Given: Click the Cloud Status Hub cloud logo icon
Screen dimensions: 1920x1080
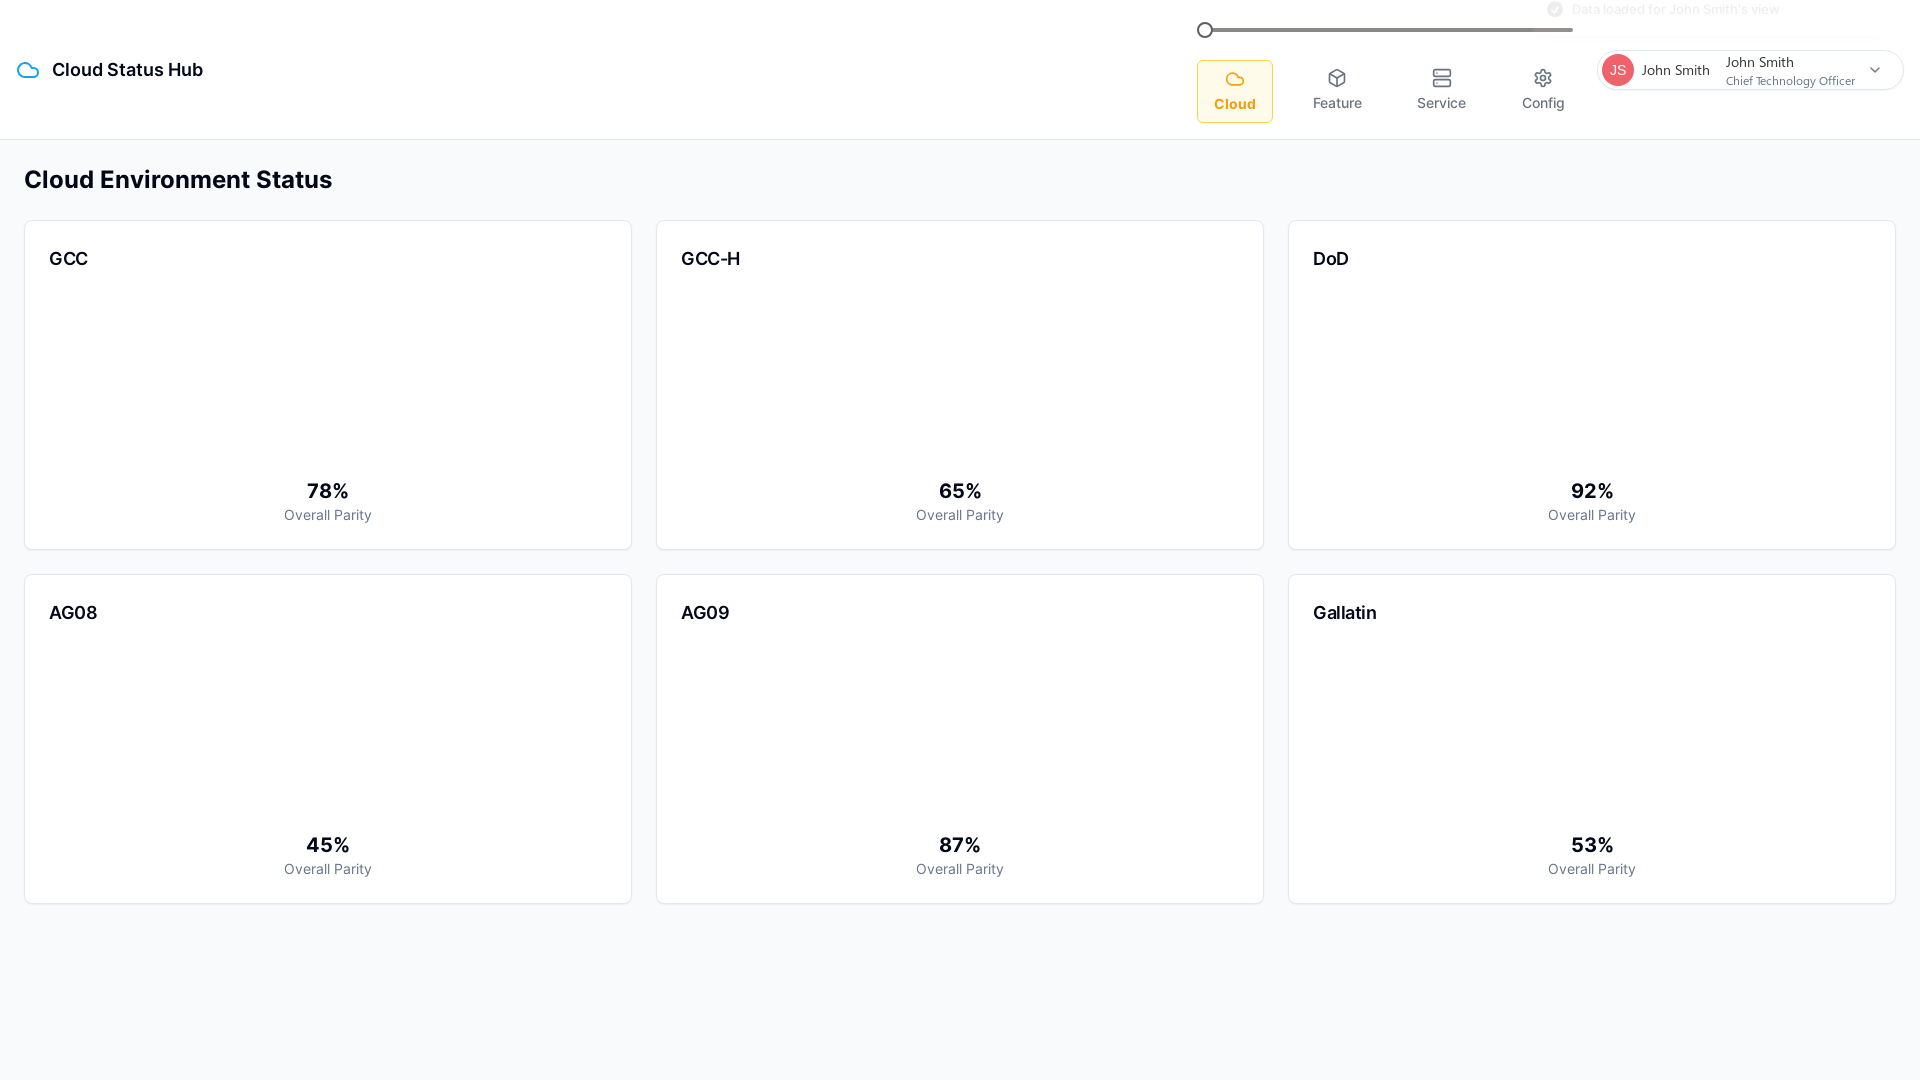Looking at the screenshot, I should [x=28, y=70].
